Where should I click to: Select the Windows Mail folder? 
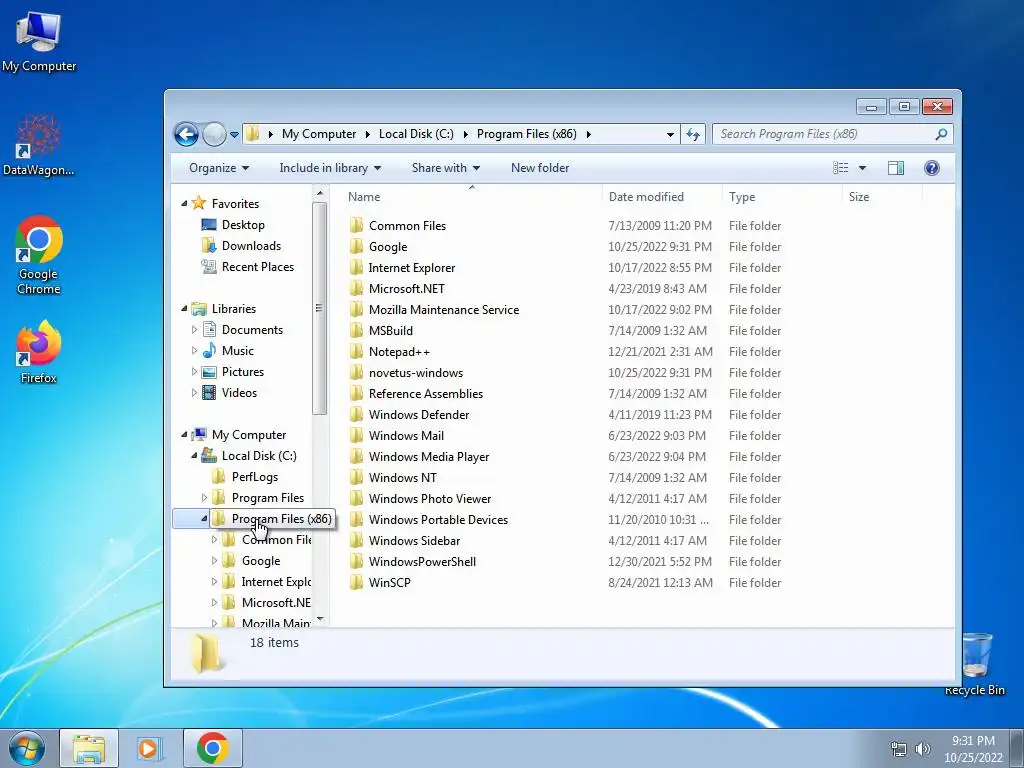[406, 436]
